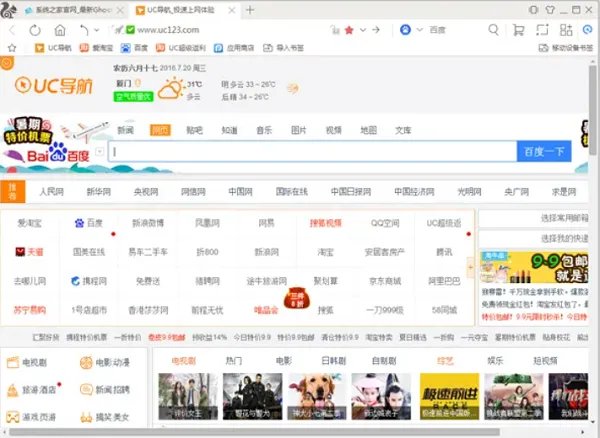Open the 天猫 link in site grid

pyautogui.click(x=29, y=252)
